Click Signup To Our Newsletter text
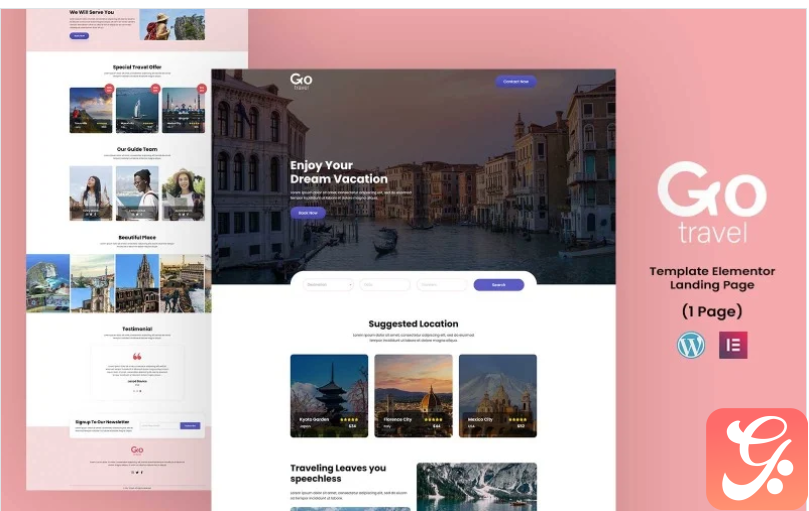This screenshot has height=511, width=809. point(102,422)
